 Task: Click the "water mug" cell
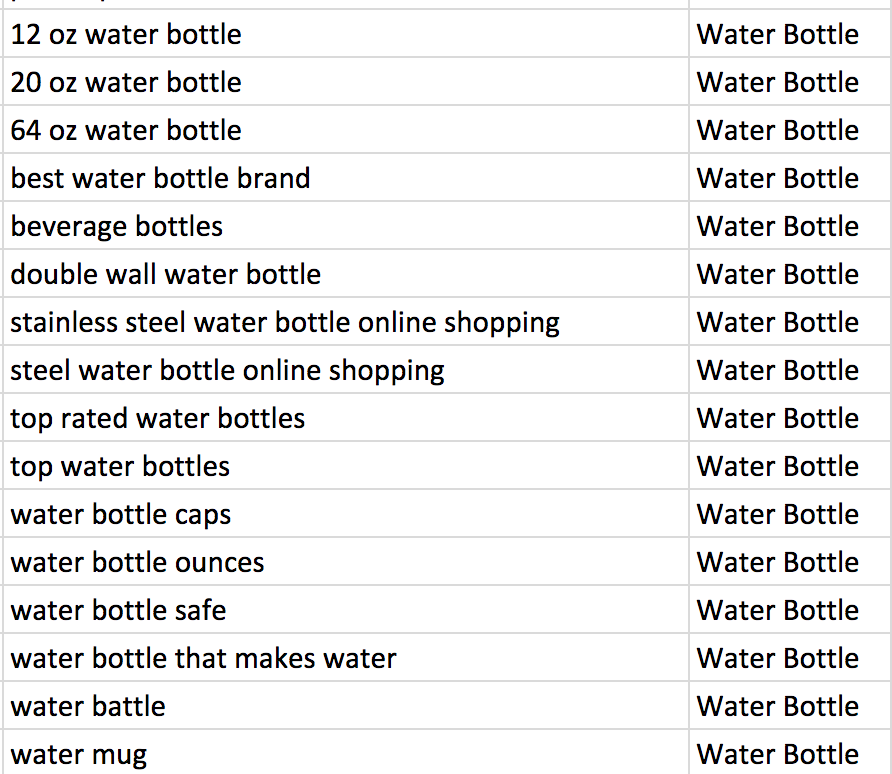(x=79, y=755)
